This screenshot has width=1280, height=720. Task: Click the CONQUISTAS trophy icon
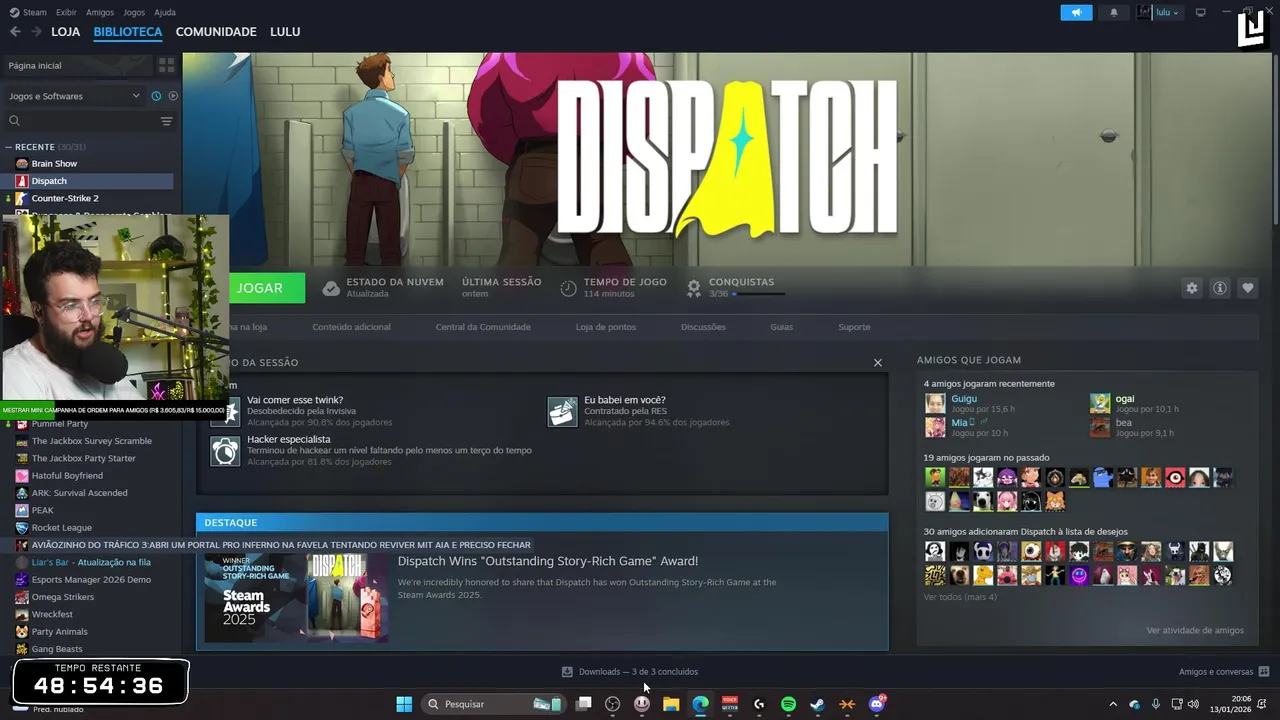694,288
